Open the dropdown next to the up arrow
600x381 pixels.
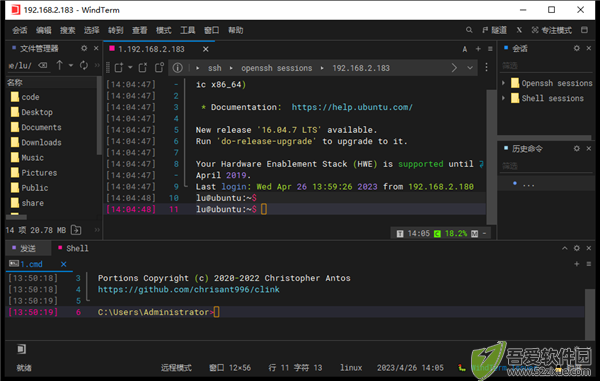[71, 65]
